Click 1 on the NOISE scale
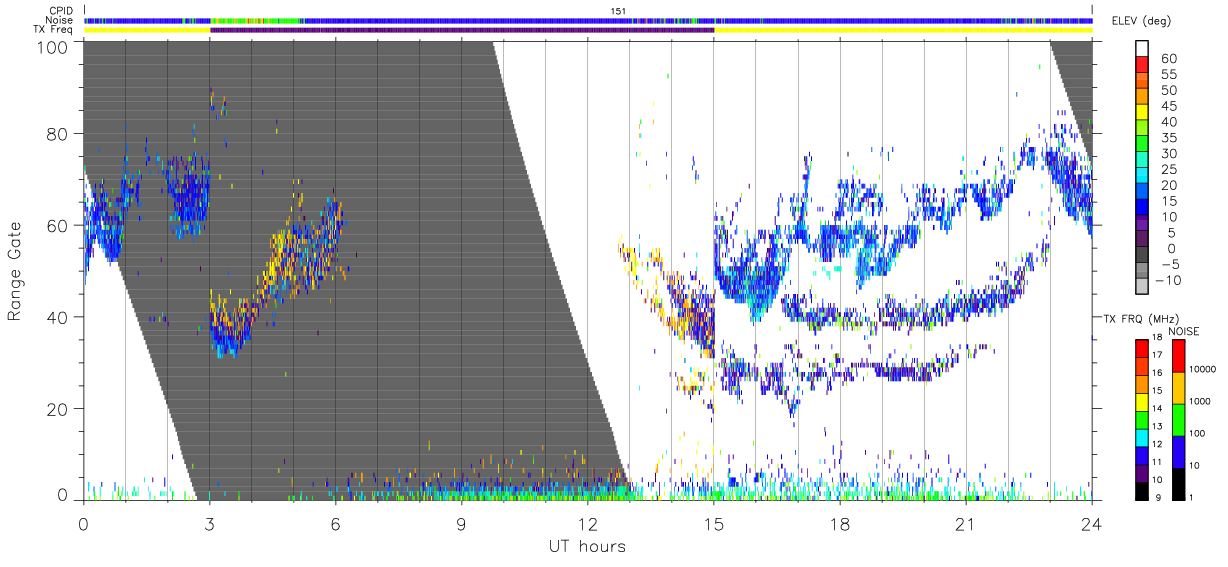Screen dimensions: 1228x567 coord(1190,497)
